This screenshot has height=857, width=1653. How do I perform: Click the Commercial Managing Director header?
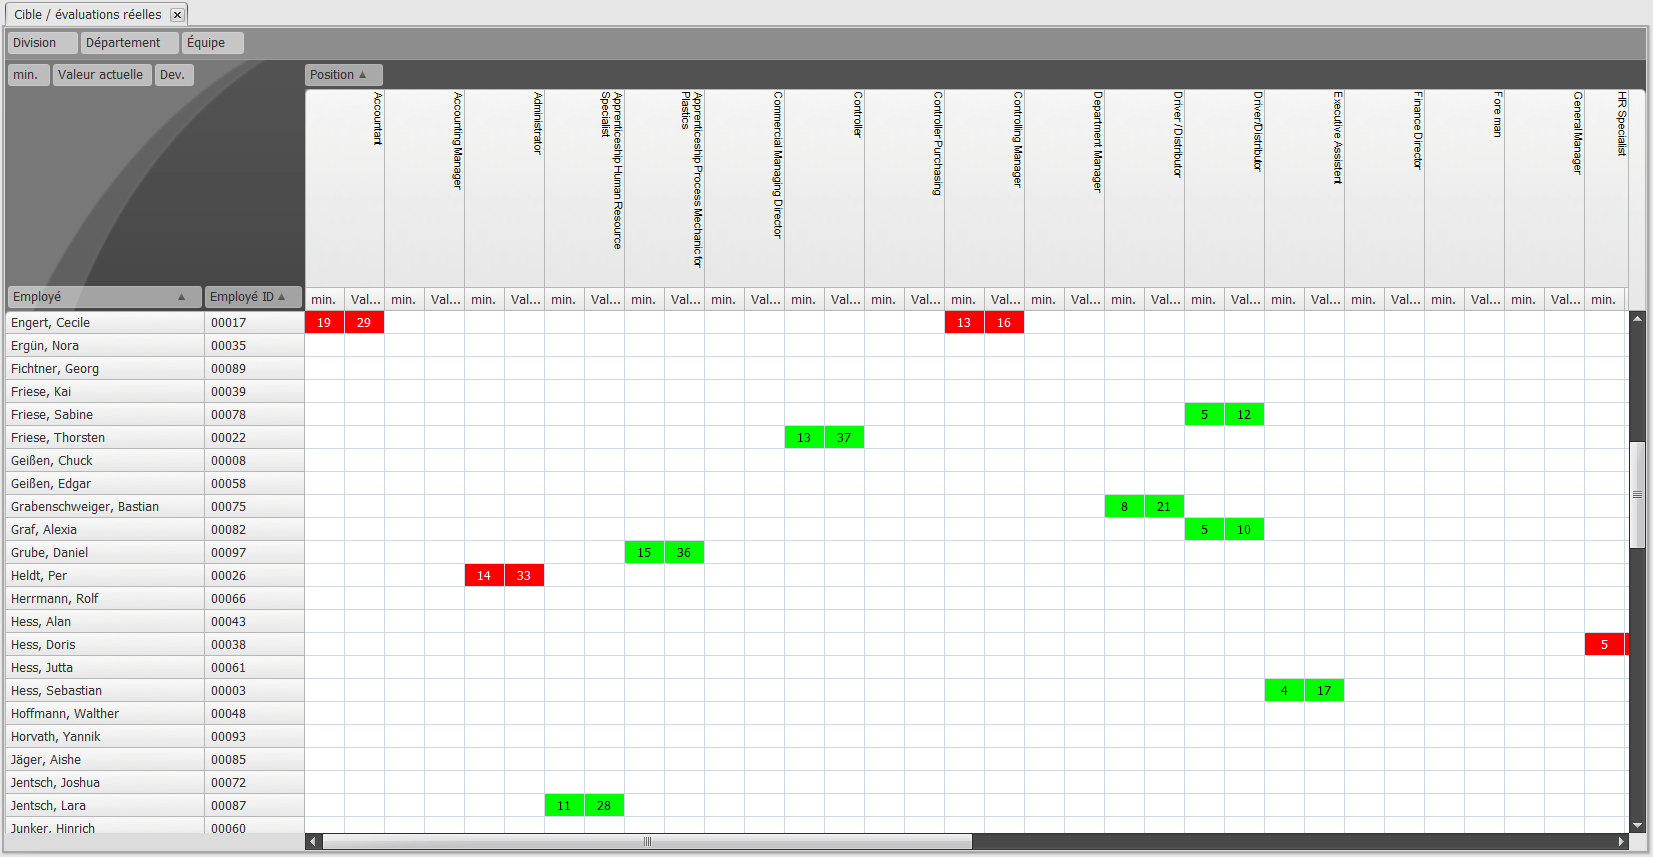pyautogui.click(x=745, y=188)
